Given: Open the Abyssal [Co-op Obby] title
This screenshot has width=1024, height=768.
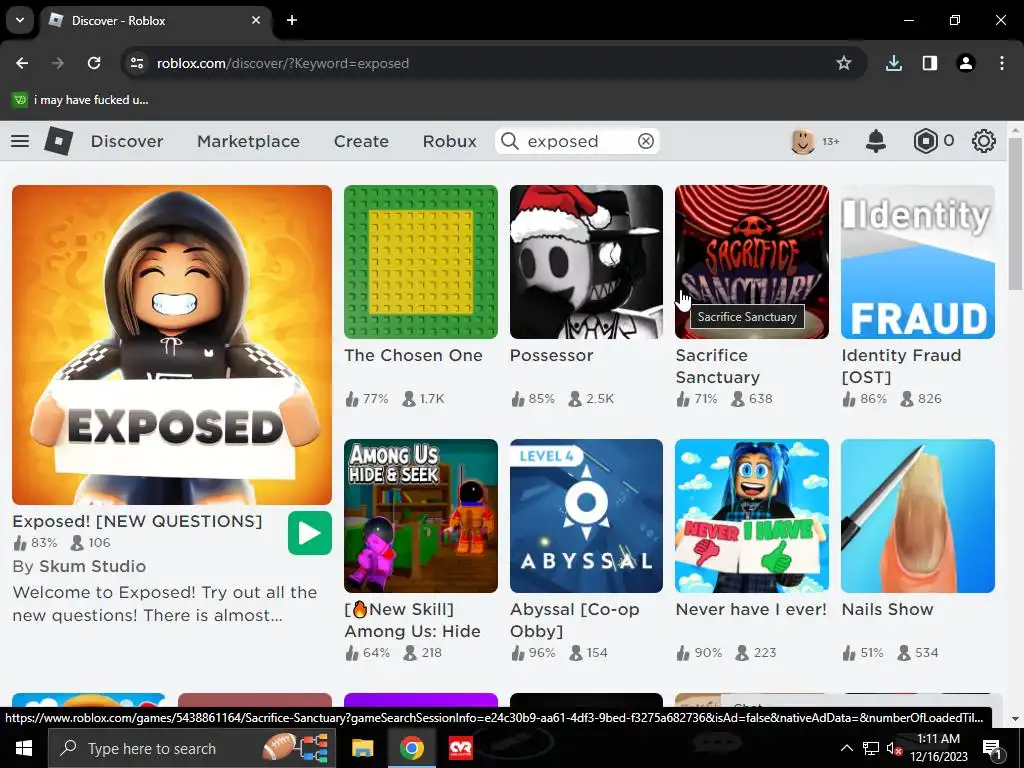Looking at the screenshot, I should pyautogui.click(x=575, y=620).
